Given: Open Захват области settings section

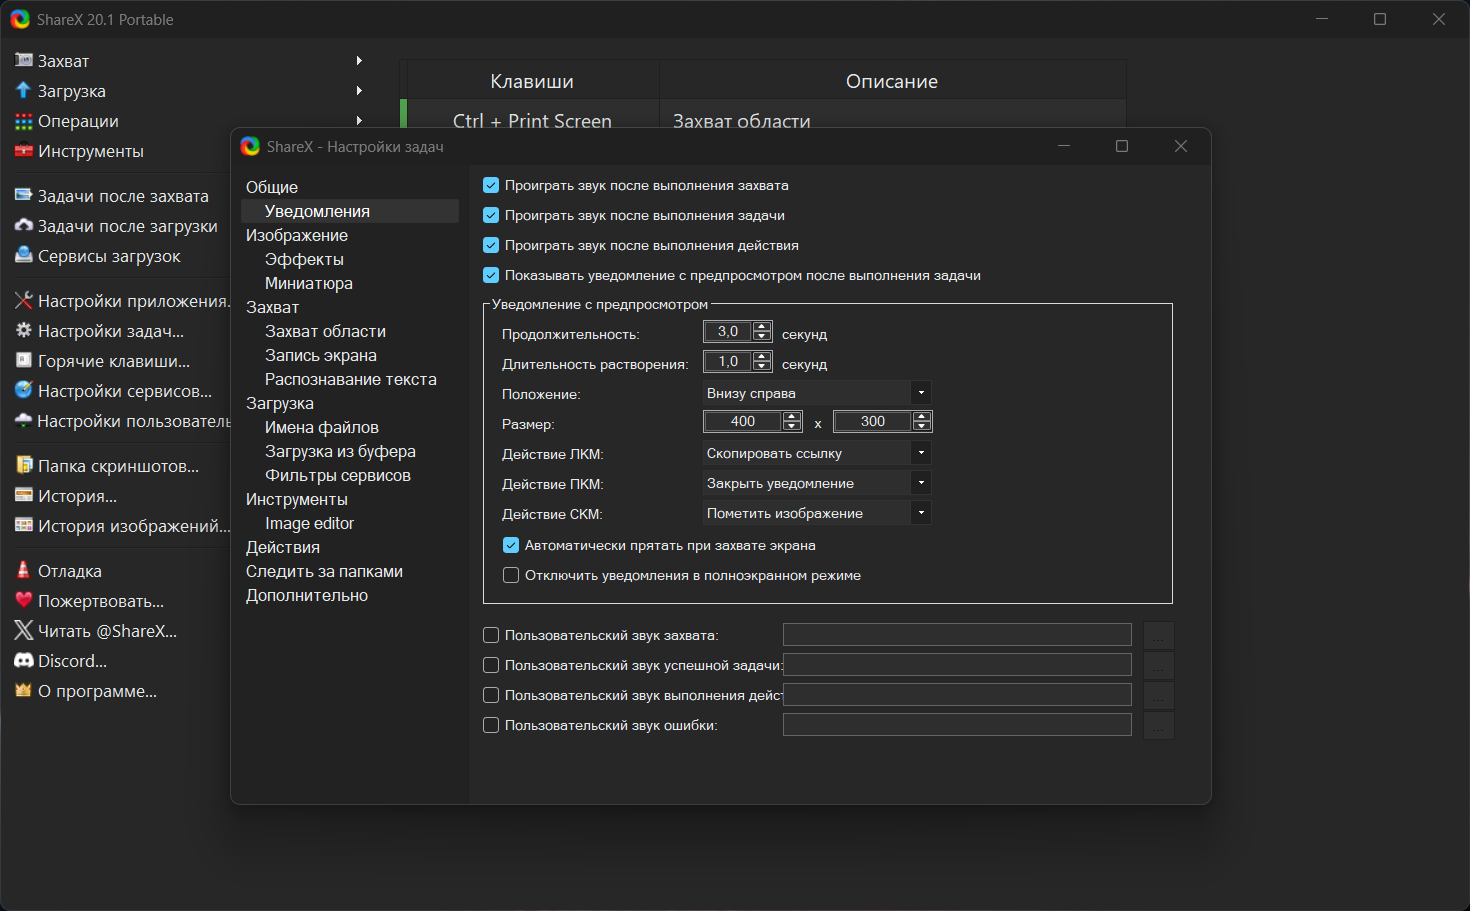Looking at the screenshot, I should (325, 331).
